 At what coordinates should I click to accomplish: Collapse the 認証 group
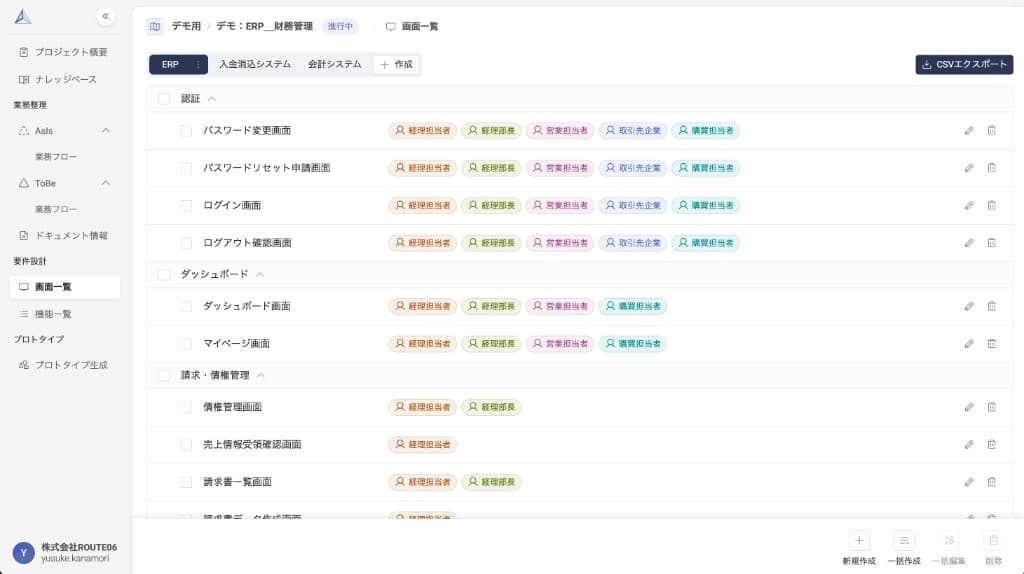[x=212, y=99]
